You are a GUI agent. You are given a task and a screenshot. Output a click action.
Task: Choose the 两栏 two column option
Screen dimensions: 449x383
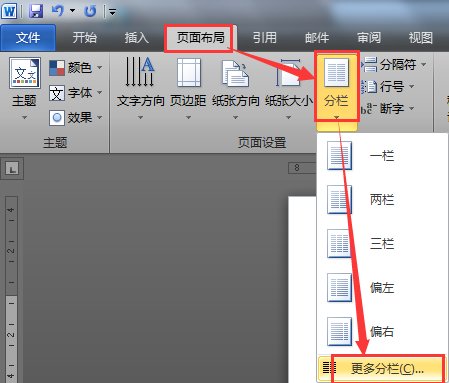[x=382, y=199]
